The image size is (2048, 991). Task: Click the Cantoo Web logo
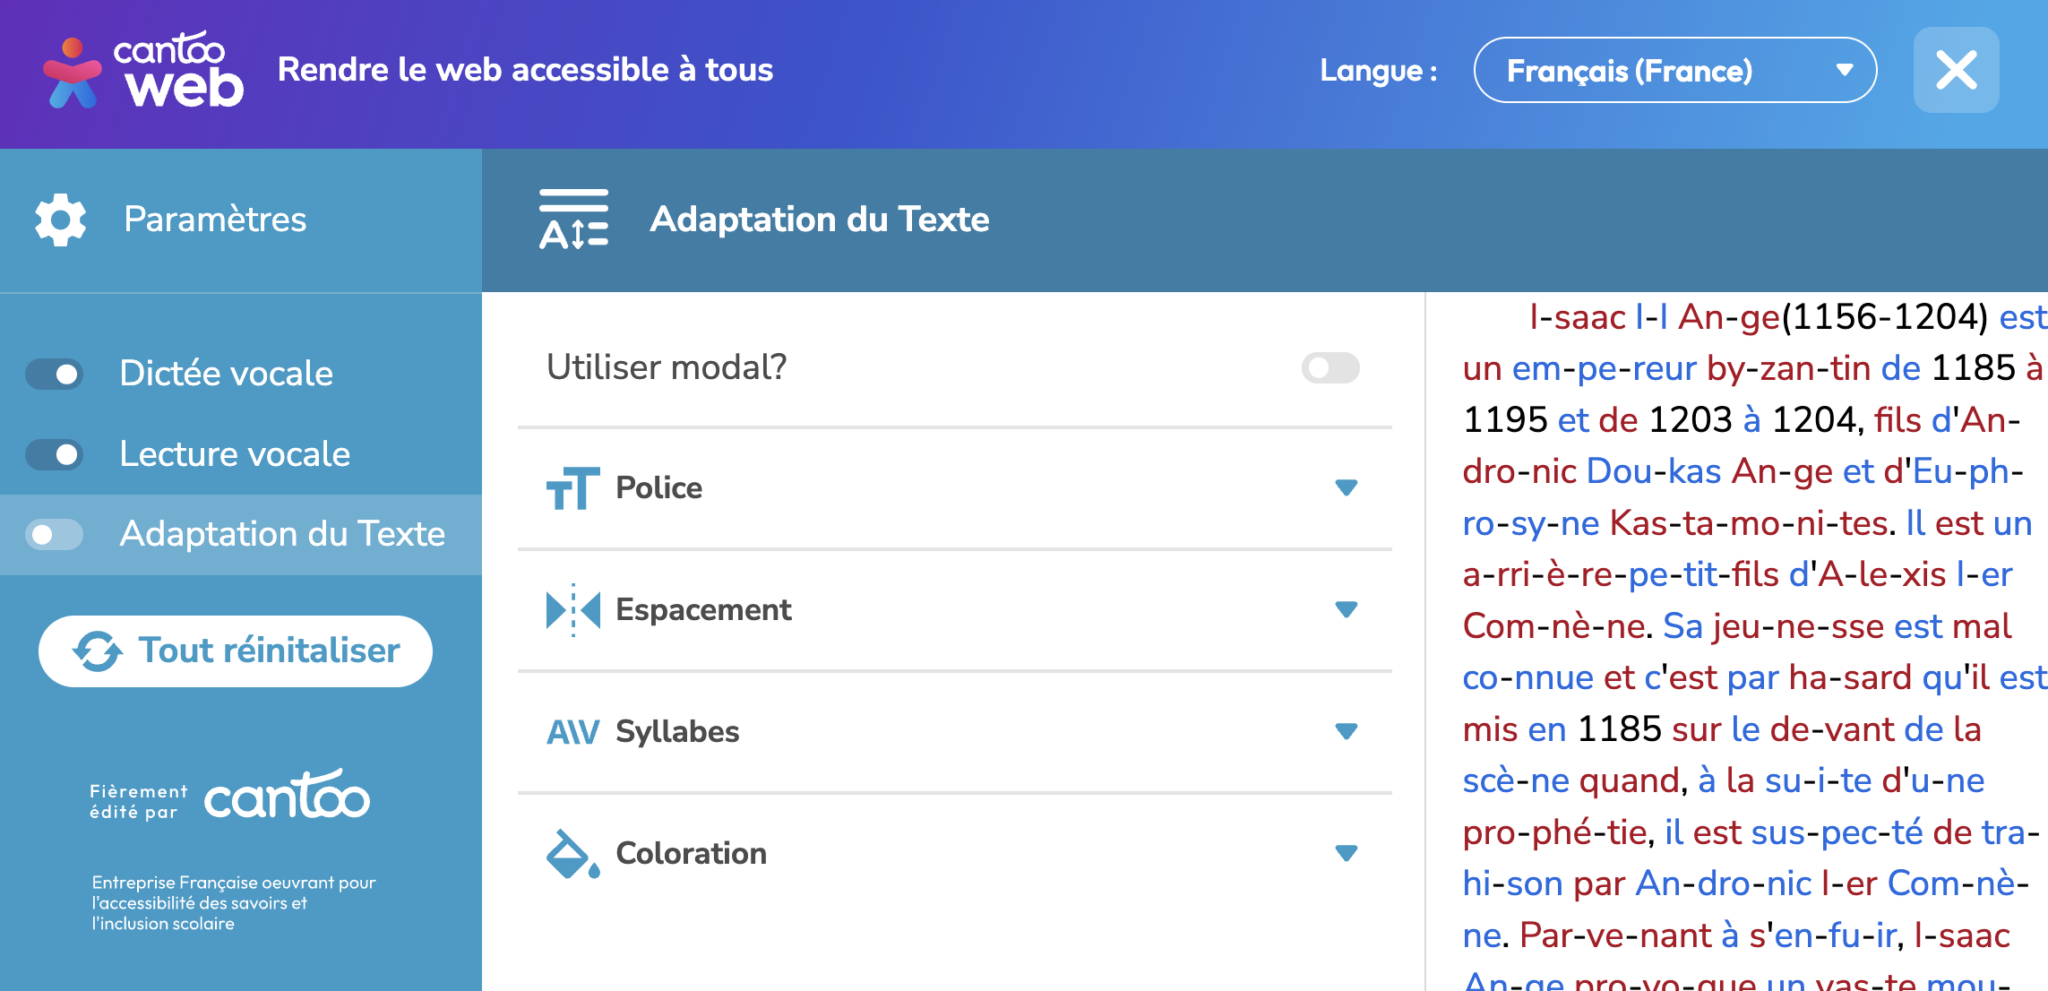pos(143,70)
